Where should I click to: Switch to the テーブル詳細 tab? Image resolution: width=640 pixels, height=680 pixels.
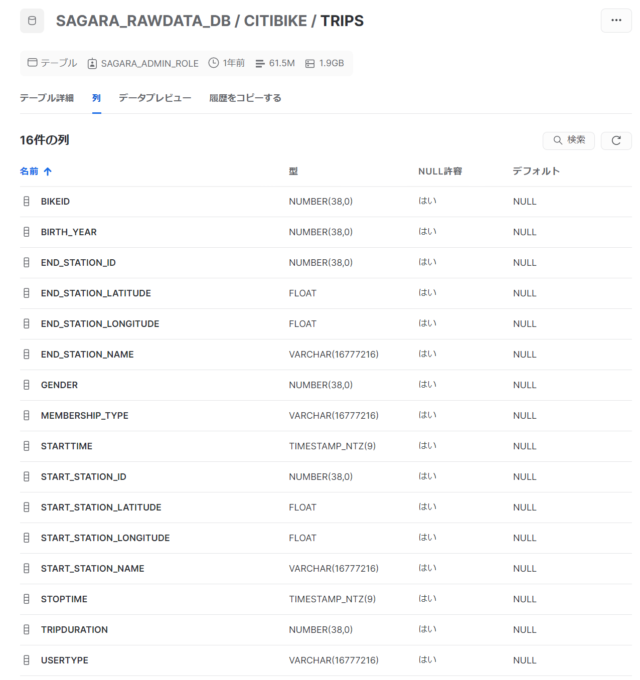coord(46,98)
